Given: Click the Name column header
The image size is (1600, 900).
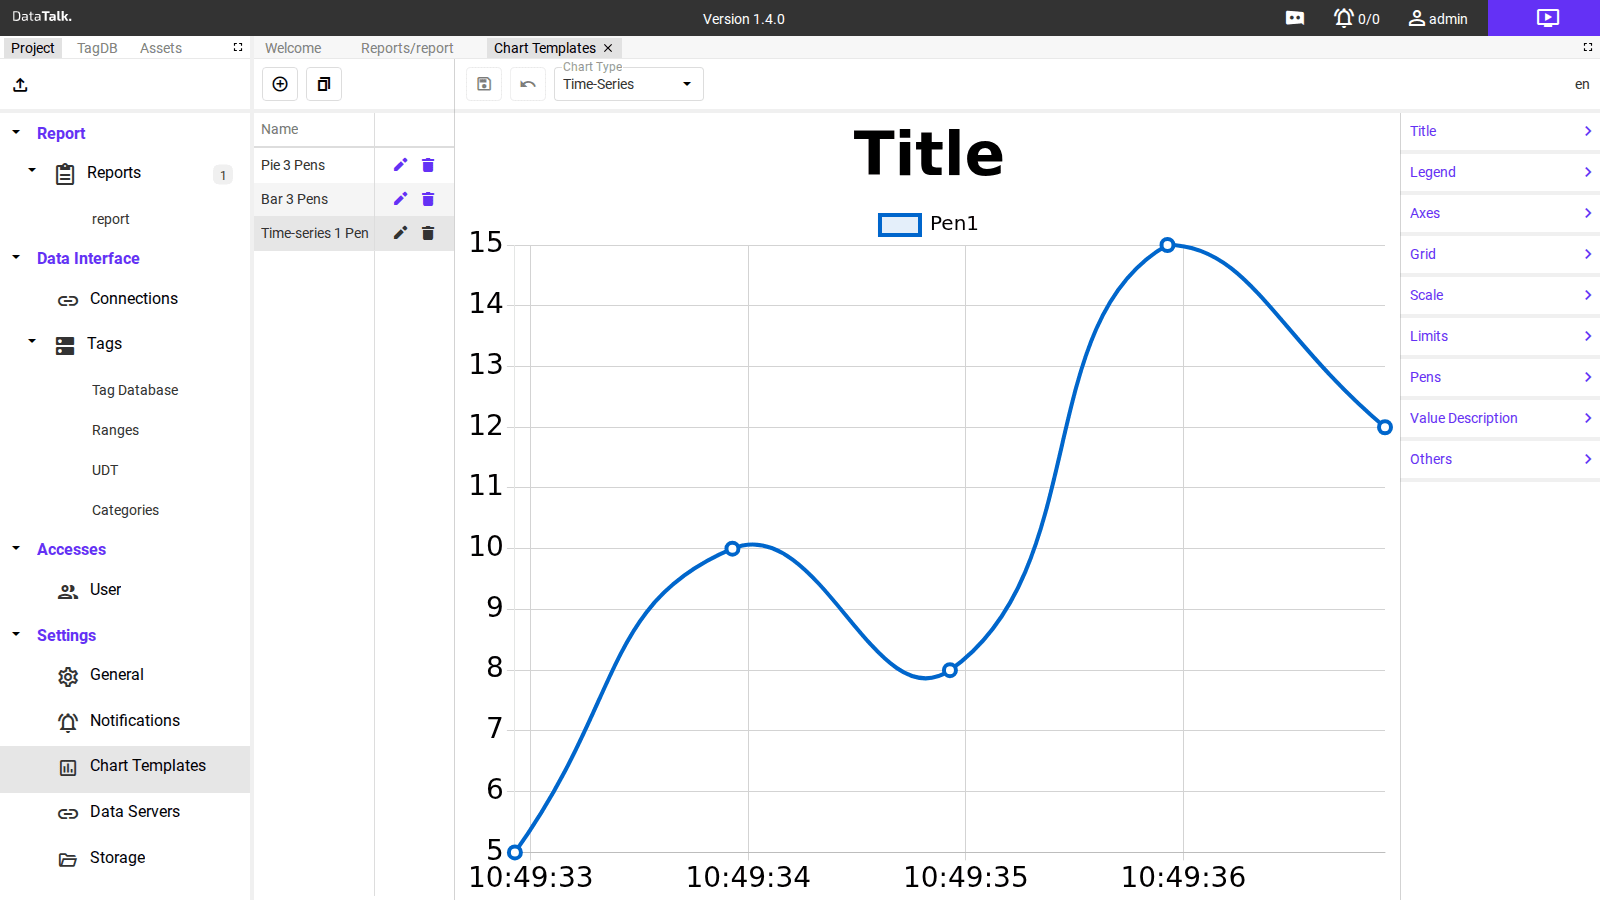Looking at the screenshot, I should (280, 129).
